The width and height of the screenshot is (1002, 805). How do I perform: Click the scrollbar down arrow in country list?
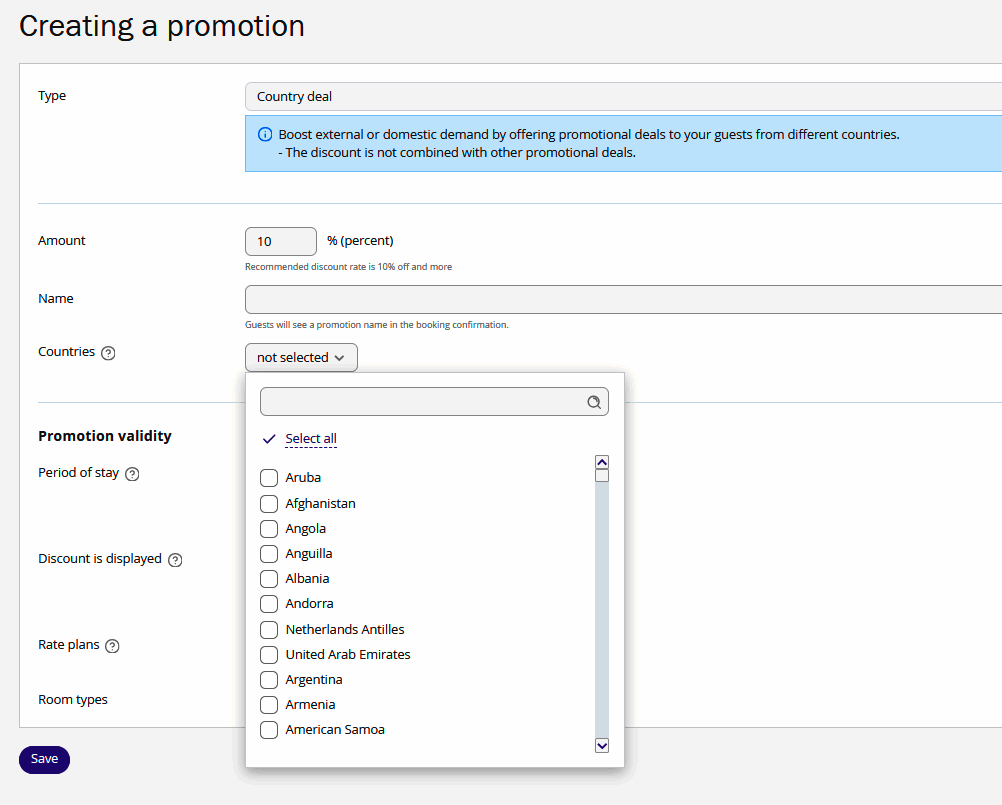(x=601, y=745)
